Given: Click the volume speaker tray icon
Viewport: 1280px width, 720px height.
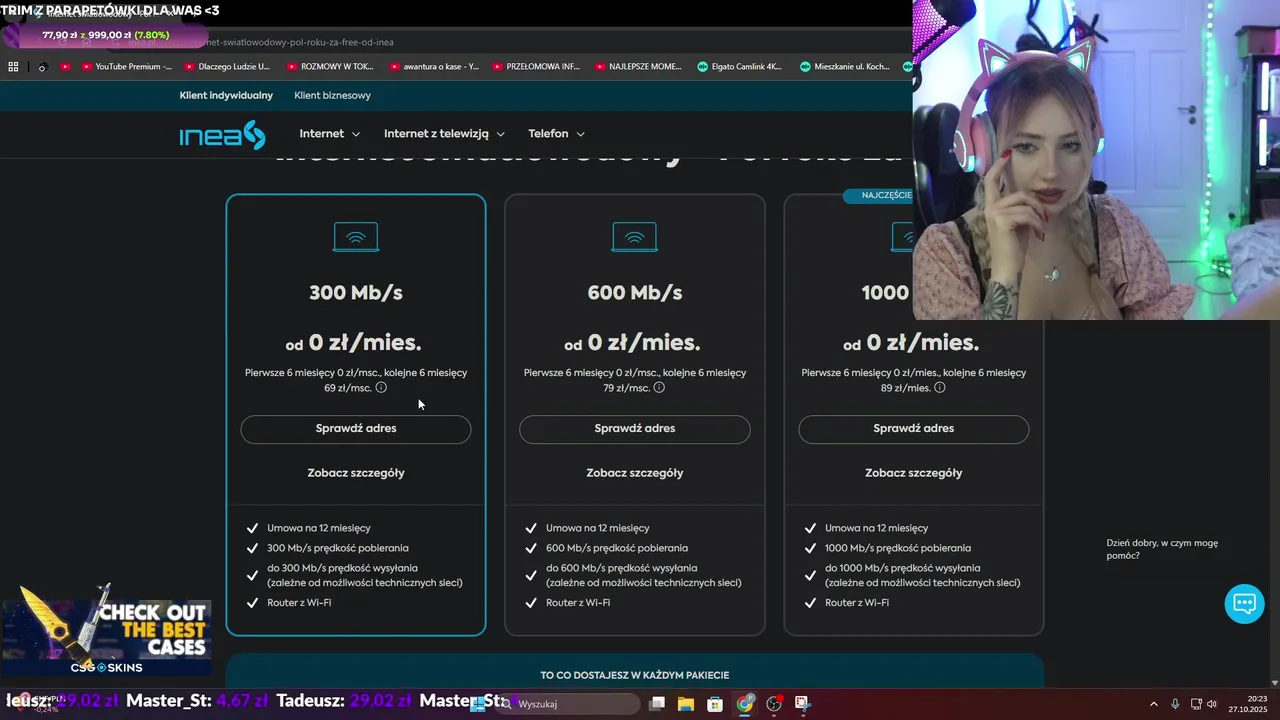Looking at the screenshot, I should pyautogui.click(x=1211, y=704).
